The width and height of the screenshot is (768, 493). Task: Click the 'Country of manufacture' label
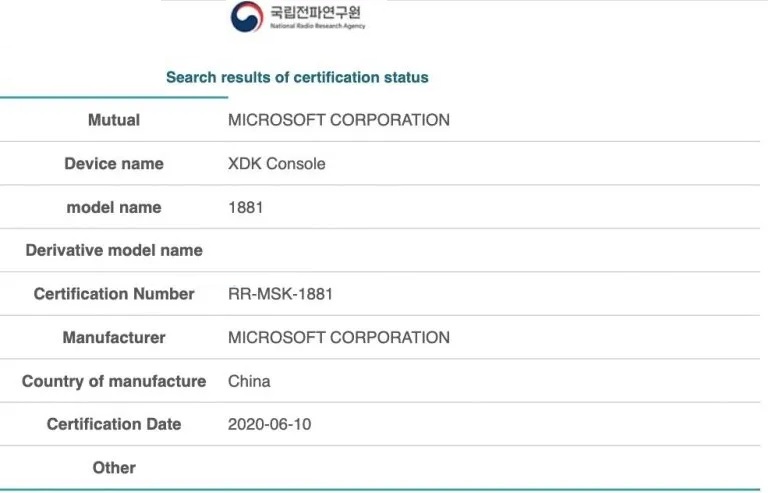[114, 381]
